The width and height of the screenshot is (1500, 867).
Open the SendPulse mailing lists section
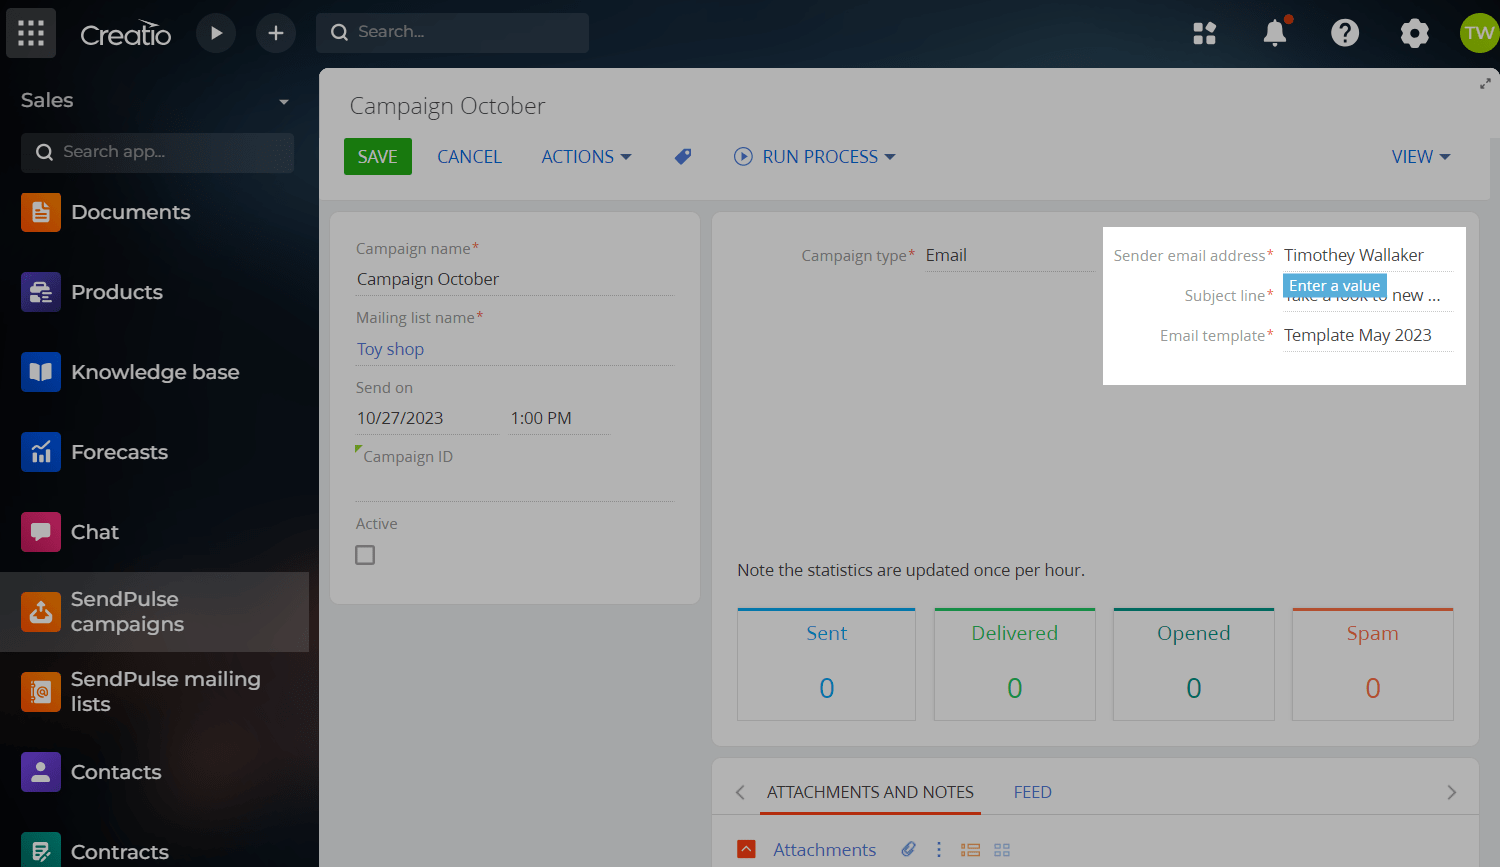point(155,692)
